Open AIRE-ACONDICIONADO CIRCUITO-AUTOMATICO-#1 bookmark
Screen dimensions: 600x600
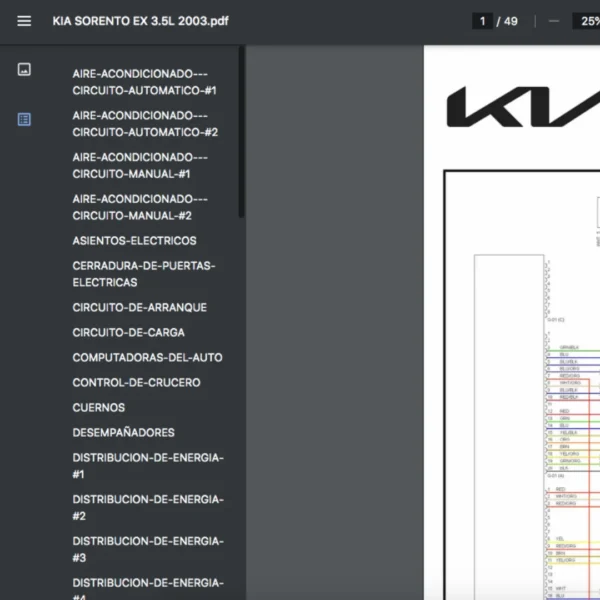tap(145, 82)
